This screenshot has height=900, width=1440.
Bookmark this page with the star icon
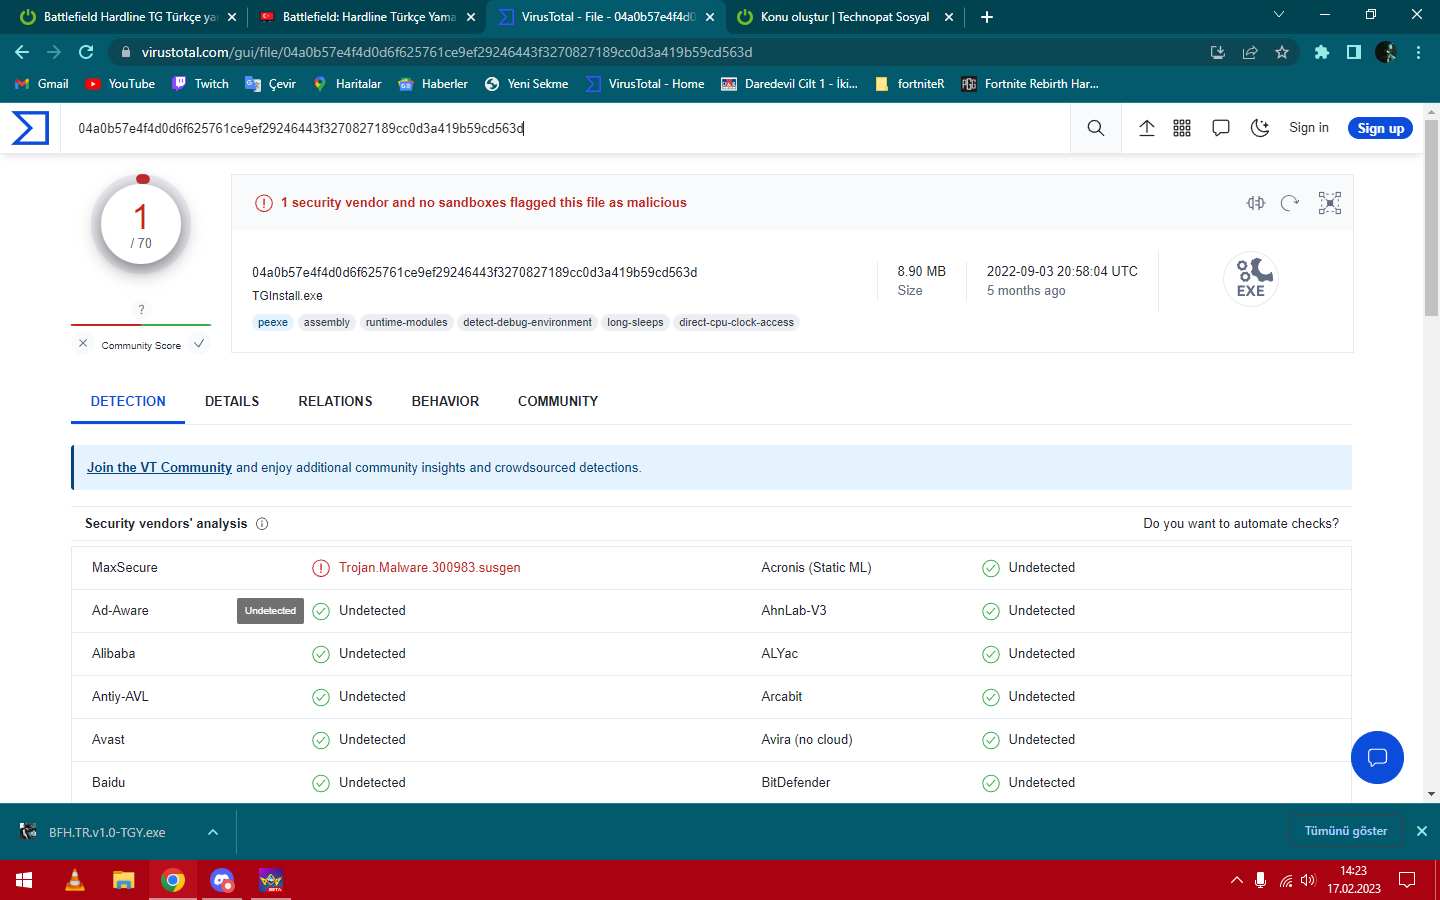(x=1282, y=52)
